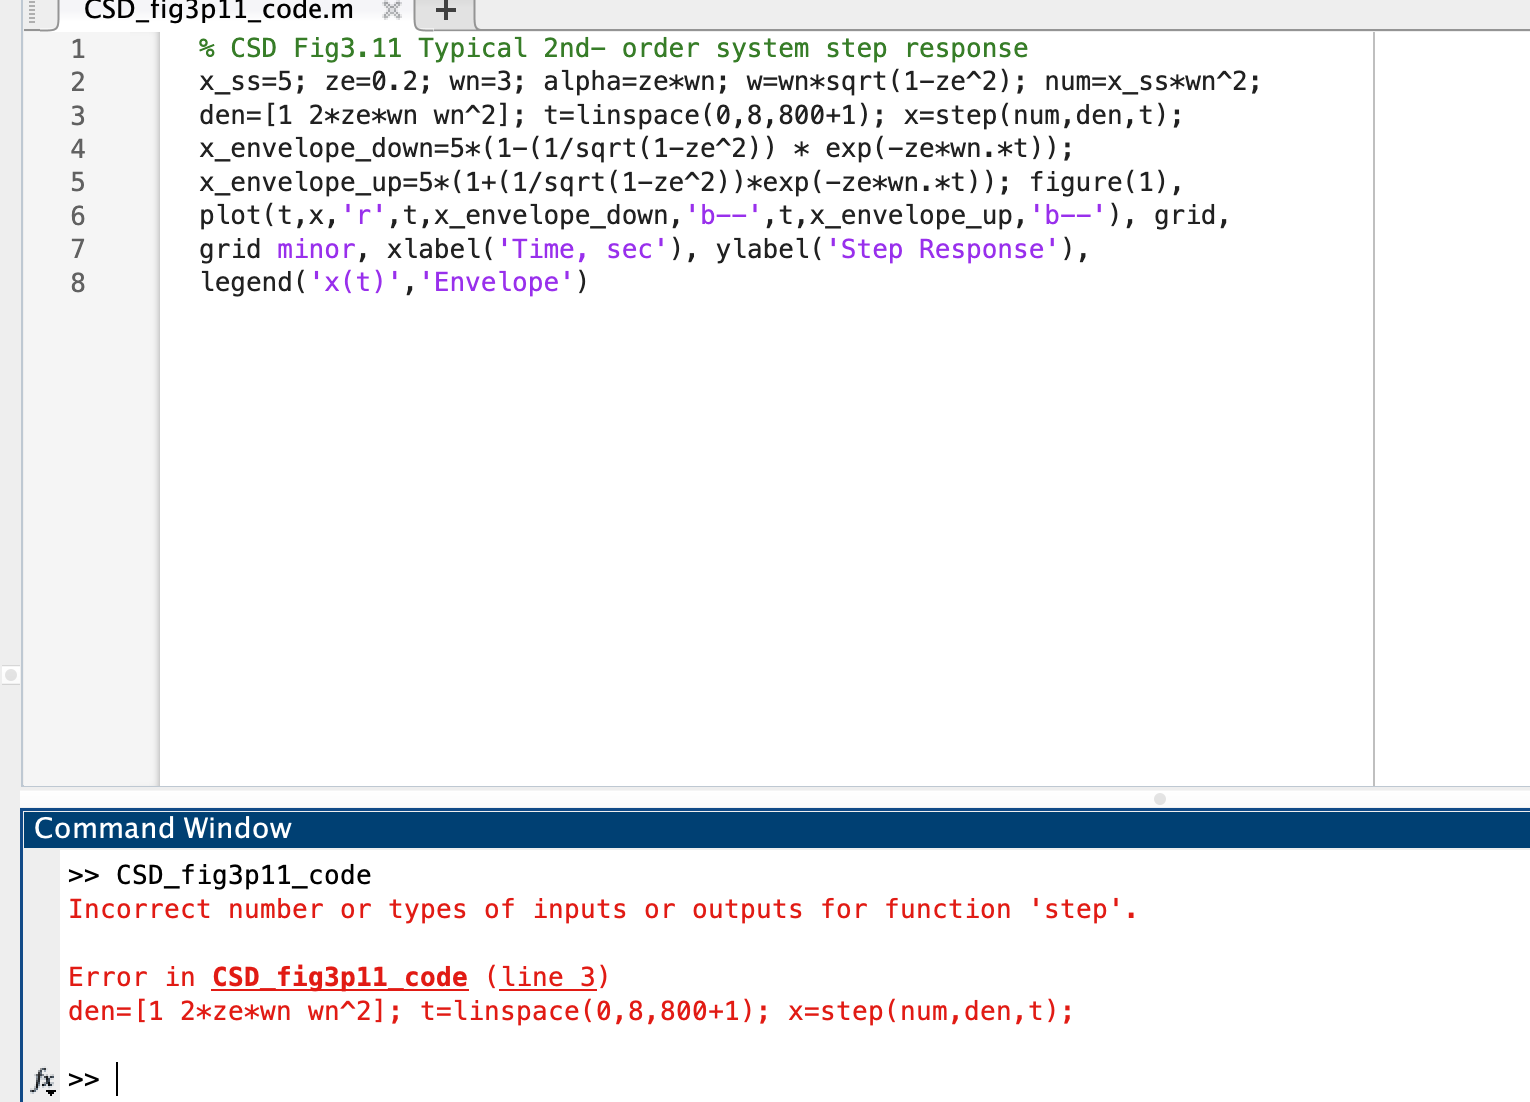
Task: Click line number 5 in the editor gutter
Action: tap(78, 183)
